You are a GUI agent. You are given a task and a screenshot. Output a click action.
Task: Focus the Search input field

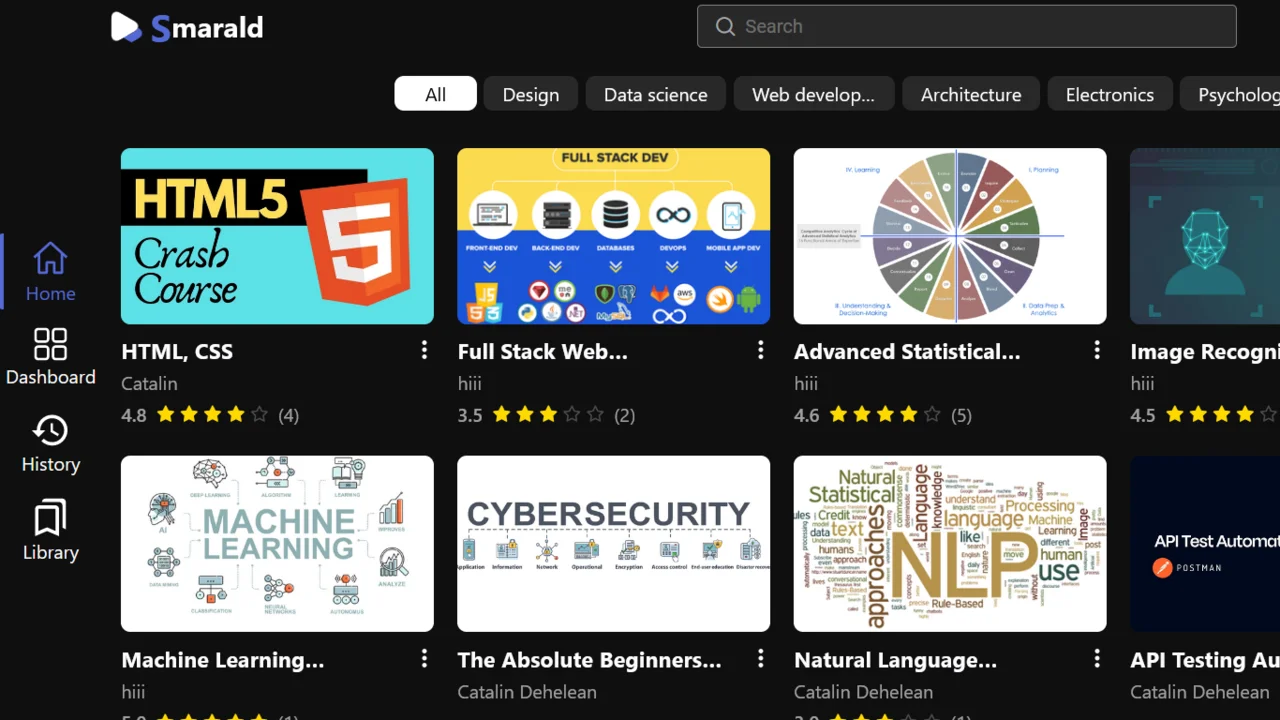pyautogui.click(x=967, y=27)
